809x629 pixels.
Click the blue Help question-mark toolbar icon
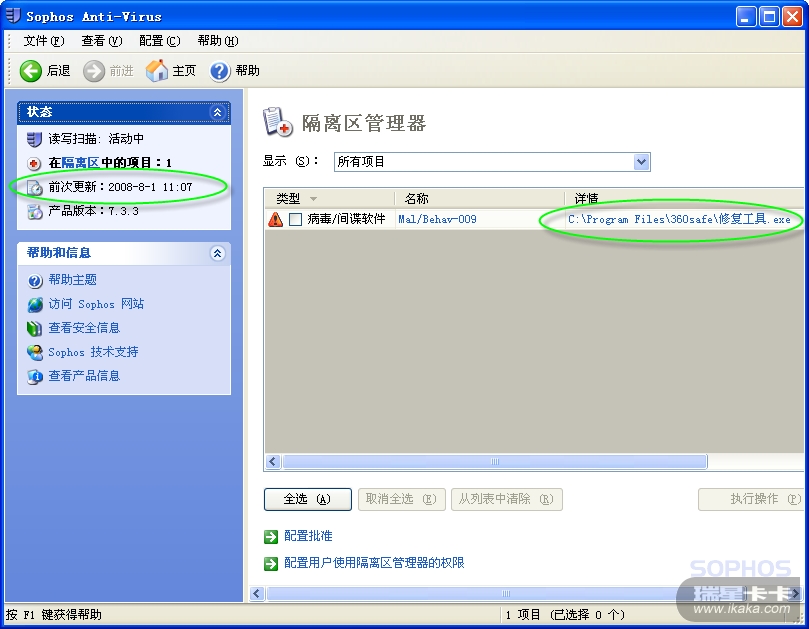coord(220,71)
